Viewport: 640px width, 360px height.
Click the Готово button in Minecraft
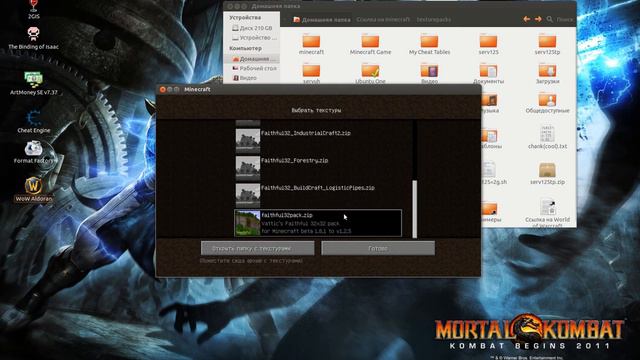pos(378,248)
